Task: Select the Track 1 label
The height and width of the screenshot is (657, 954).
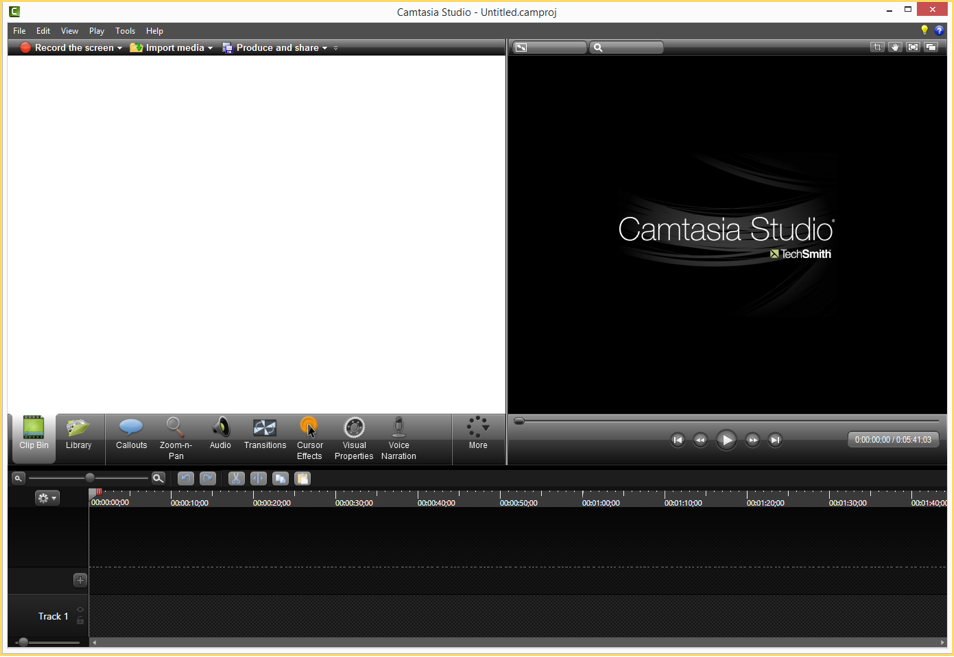Action: [x=53, y=616]
